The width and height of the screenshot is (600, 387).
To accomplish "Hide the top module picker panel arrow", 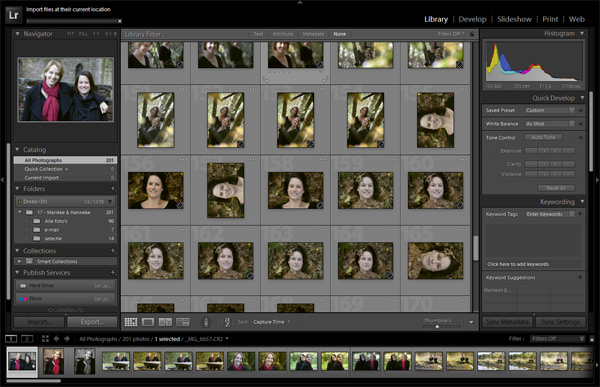I will [300, 2].
